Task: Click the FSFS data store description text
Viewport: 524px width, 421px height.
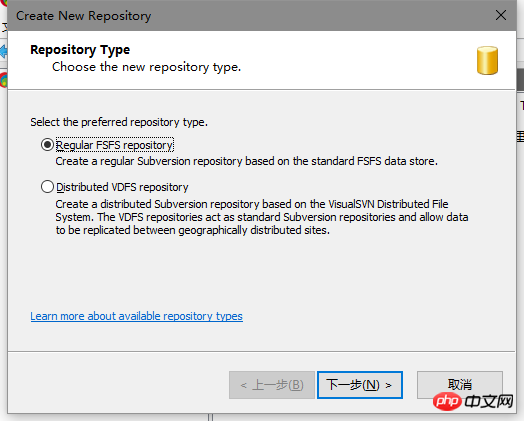Action: tap(246, 161)
